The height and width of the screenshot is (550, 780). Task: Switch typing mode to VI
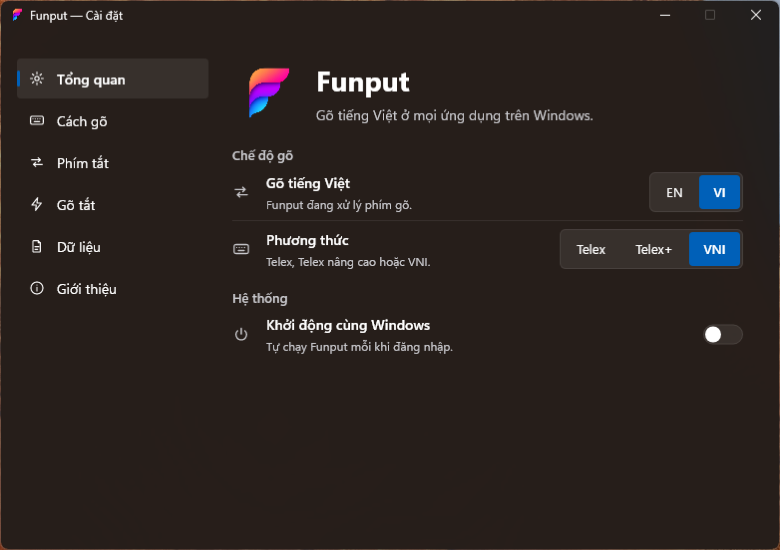click(x=719, y=192)
